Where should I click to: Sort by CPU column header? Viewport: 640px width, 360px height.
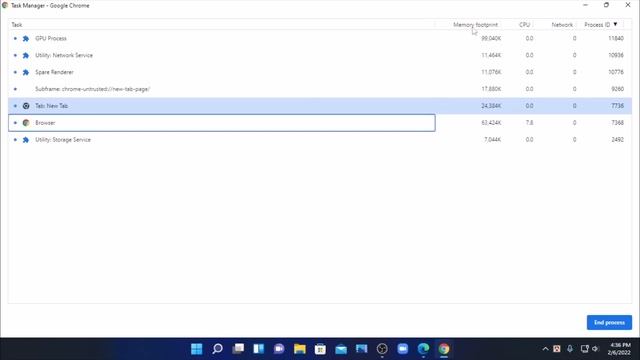coord(524,25)
